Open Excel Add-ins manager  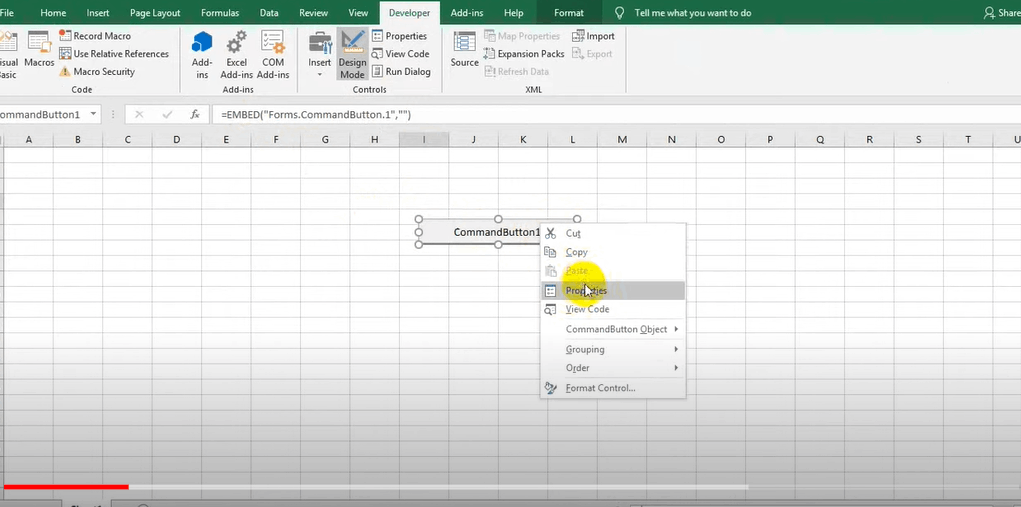236,55
